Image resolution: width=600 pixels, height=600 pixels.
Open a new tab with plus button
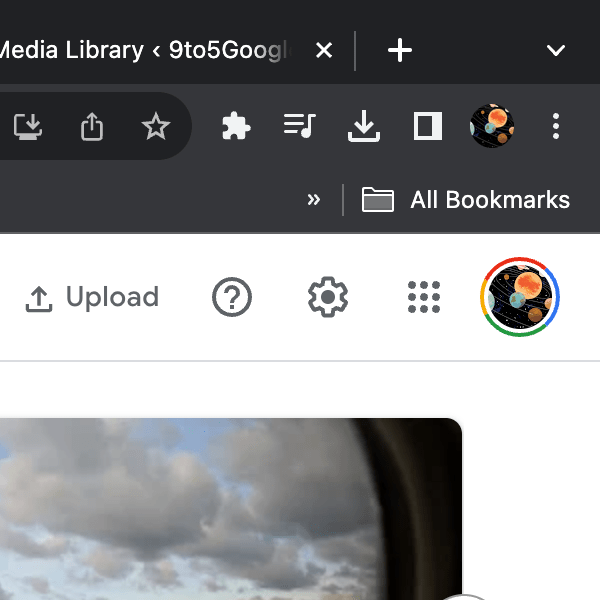(399, 50)
